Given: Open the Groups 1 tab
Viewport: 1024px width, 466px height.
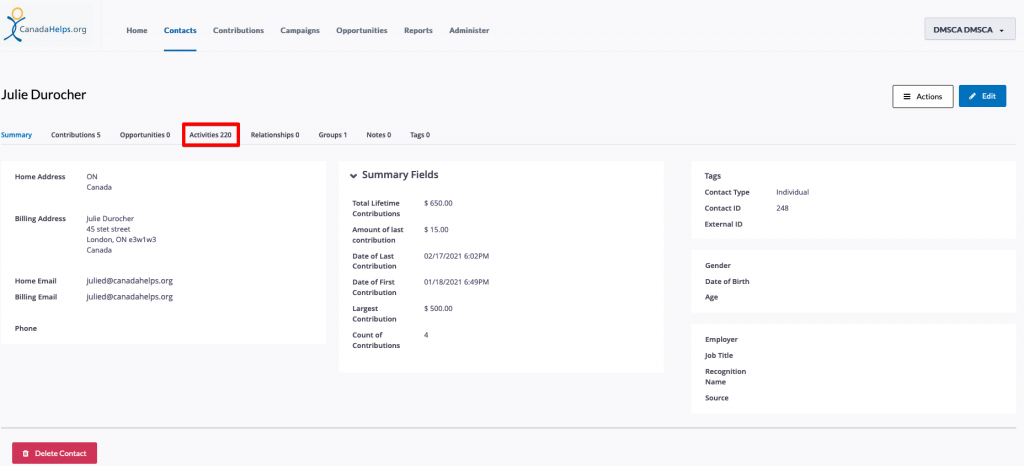Looking at the screenshot, I should pos(332,135).
